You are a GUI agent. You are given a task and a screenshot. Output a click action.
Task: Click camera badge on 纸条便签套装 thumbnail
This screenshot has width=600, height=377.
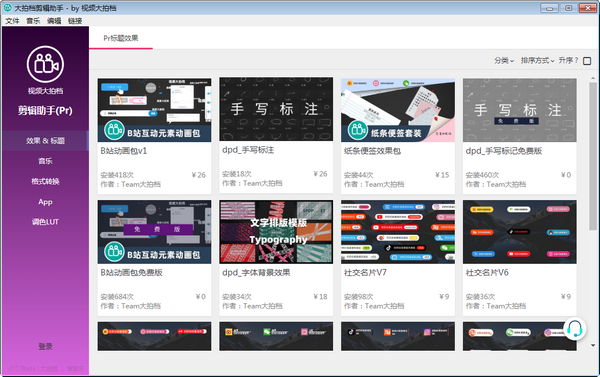coord(358,130)
